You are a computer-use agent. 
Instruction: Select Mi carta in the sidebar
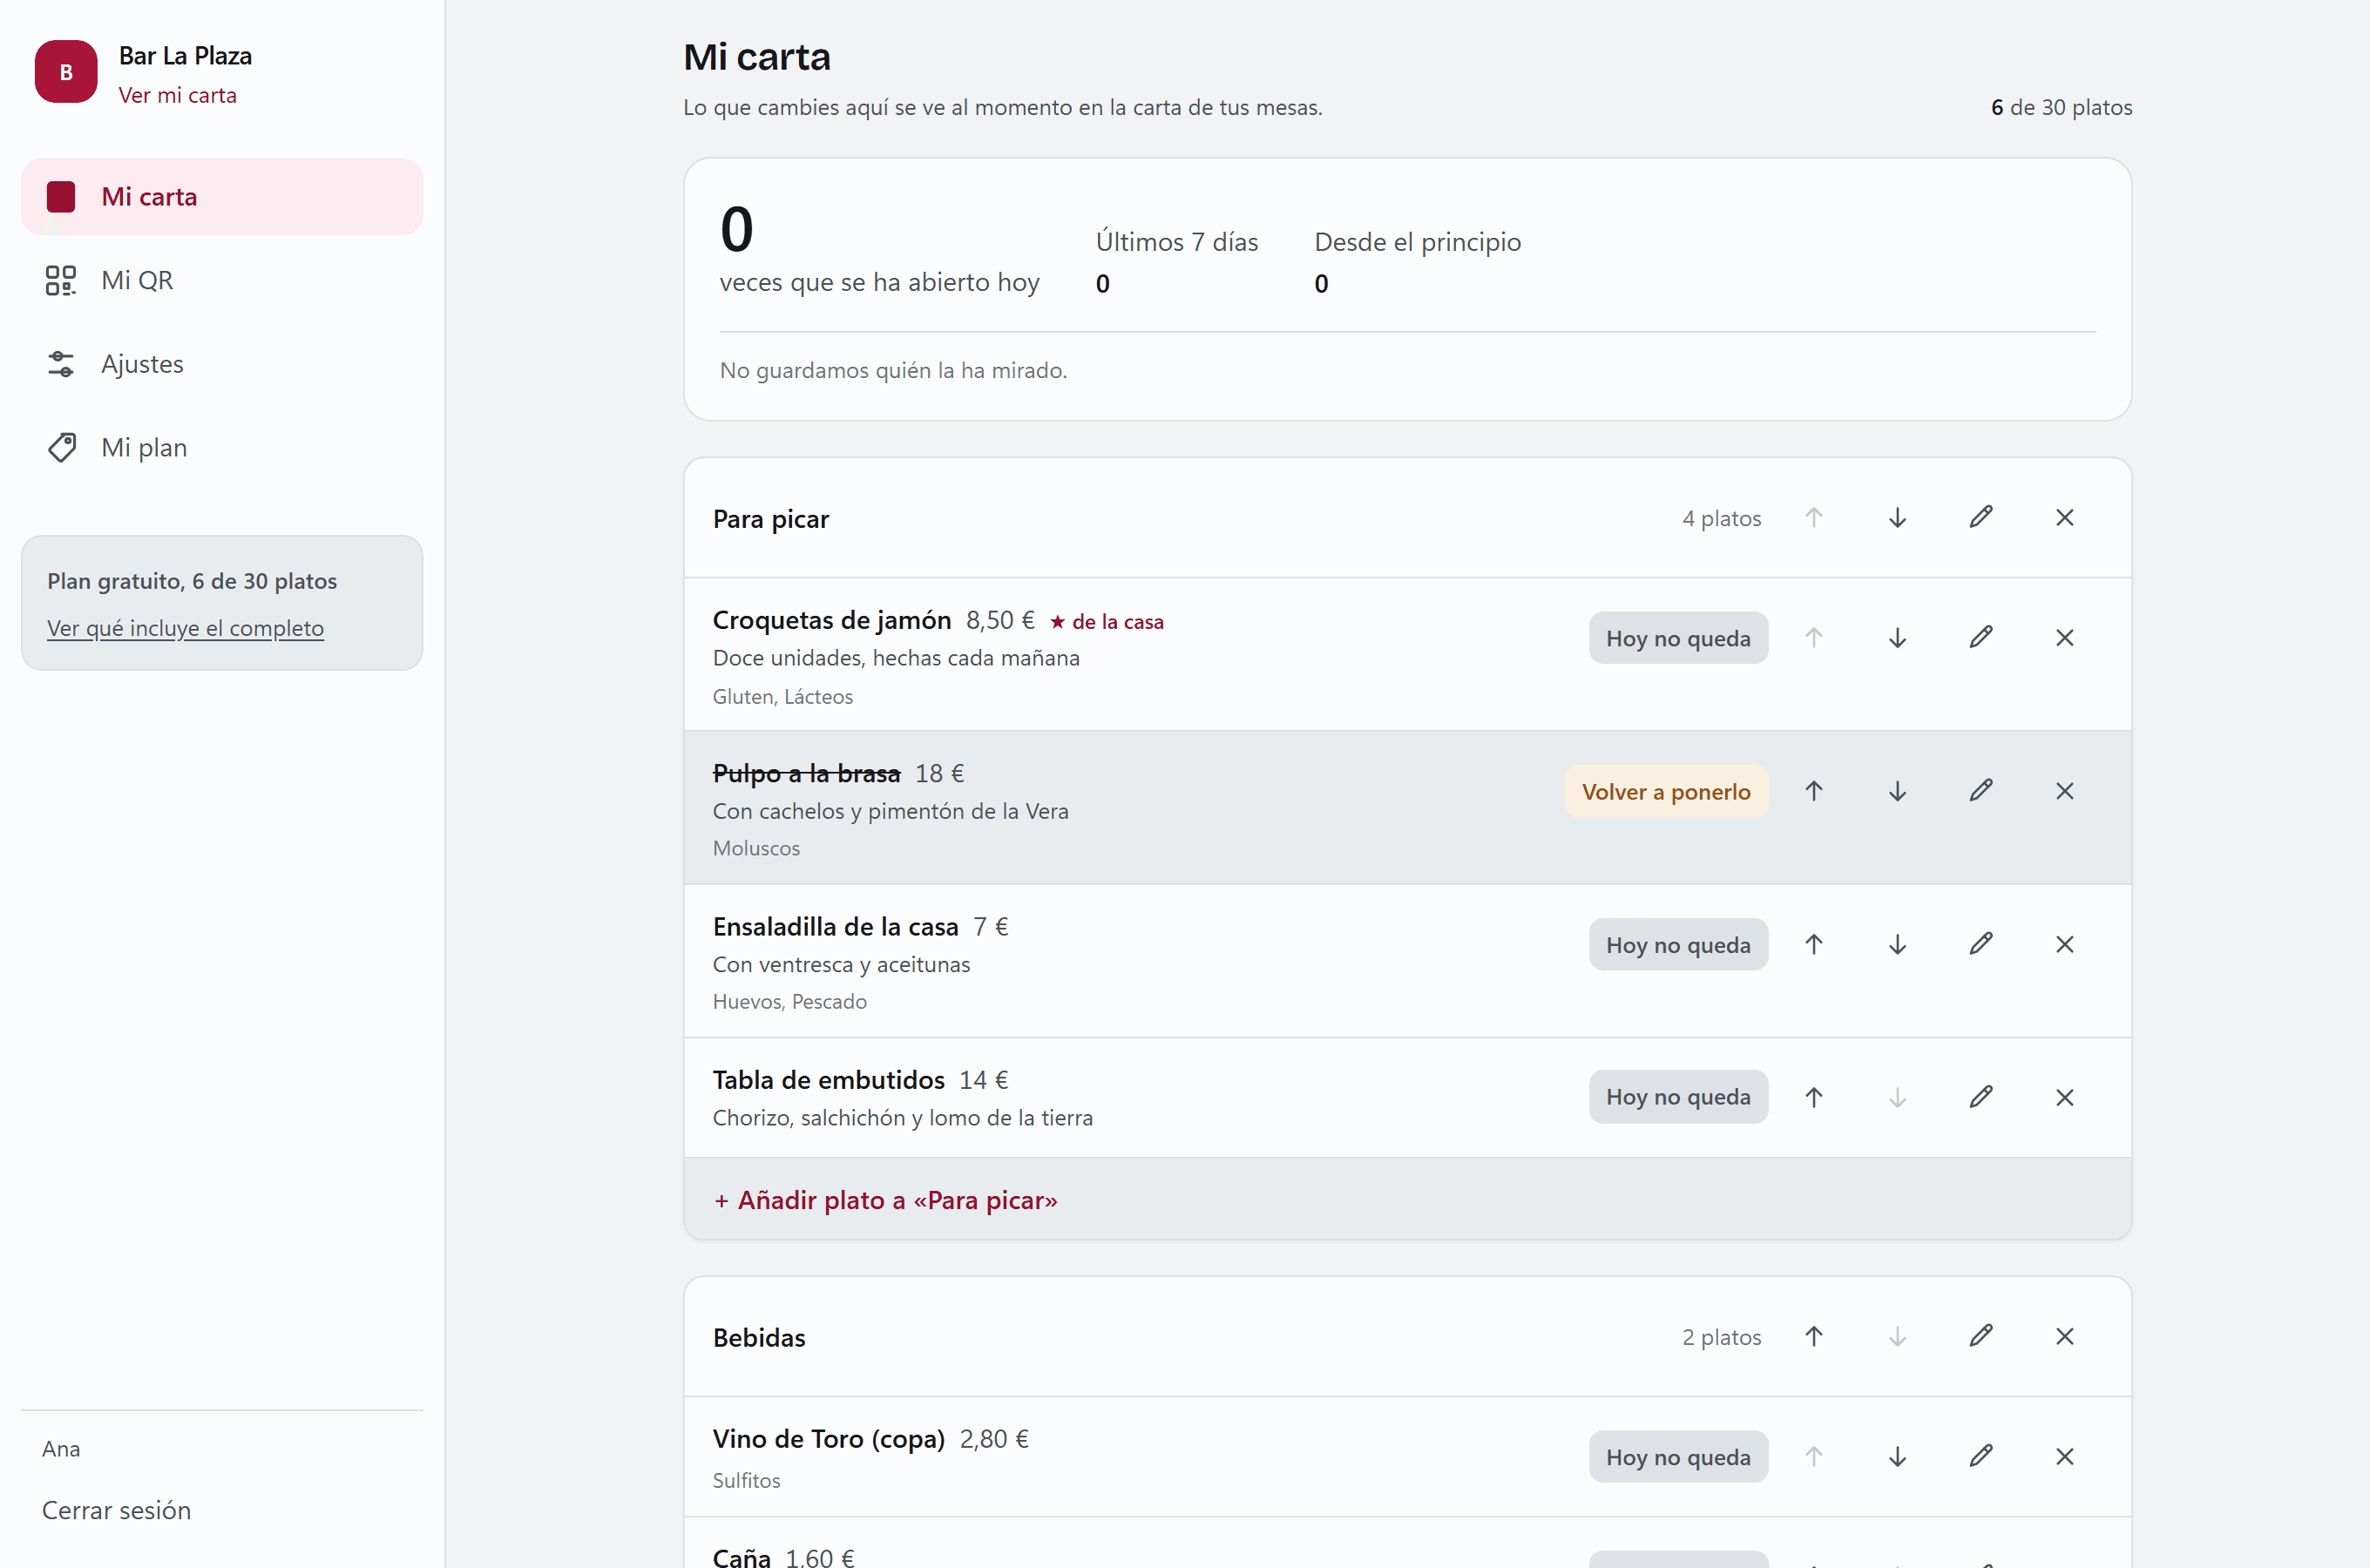click(222, 197)
